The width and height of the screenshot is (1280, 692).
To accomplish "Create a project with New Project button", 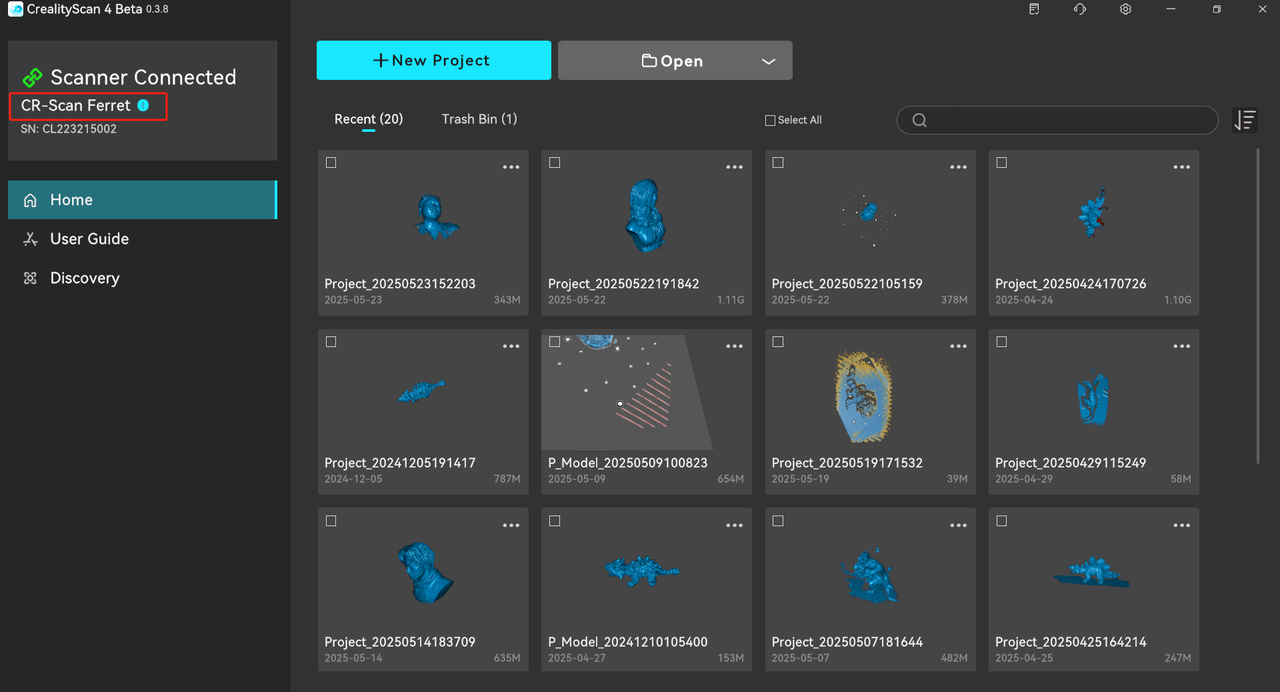I will tap(434, 60).
